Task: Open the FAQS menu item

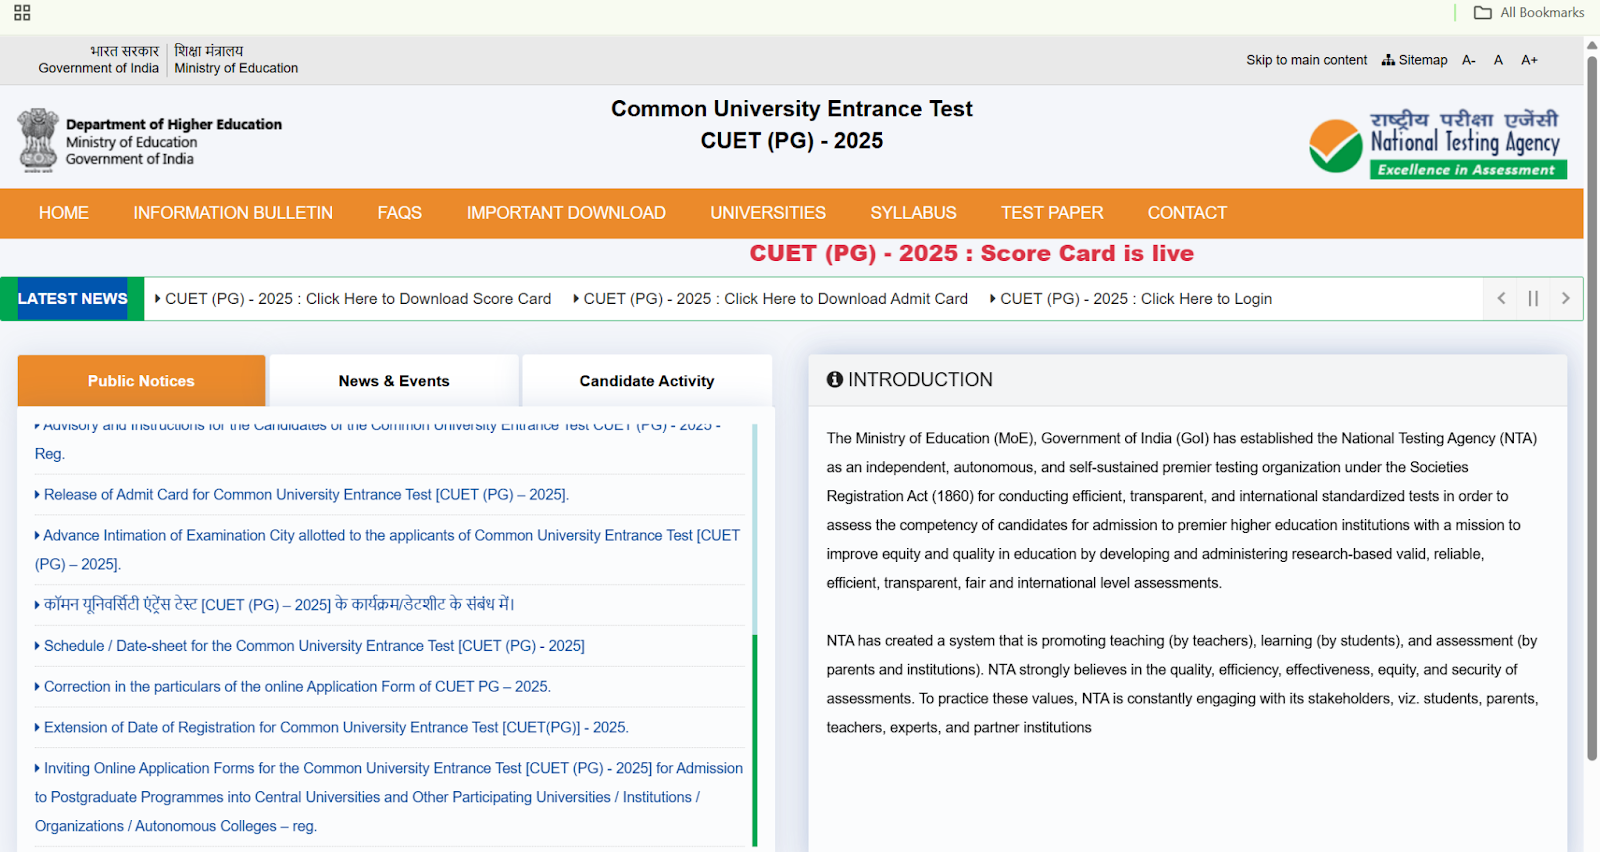Action: (399, 213)
